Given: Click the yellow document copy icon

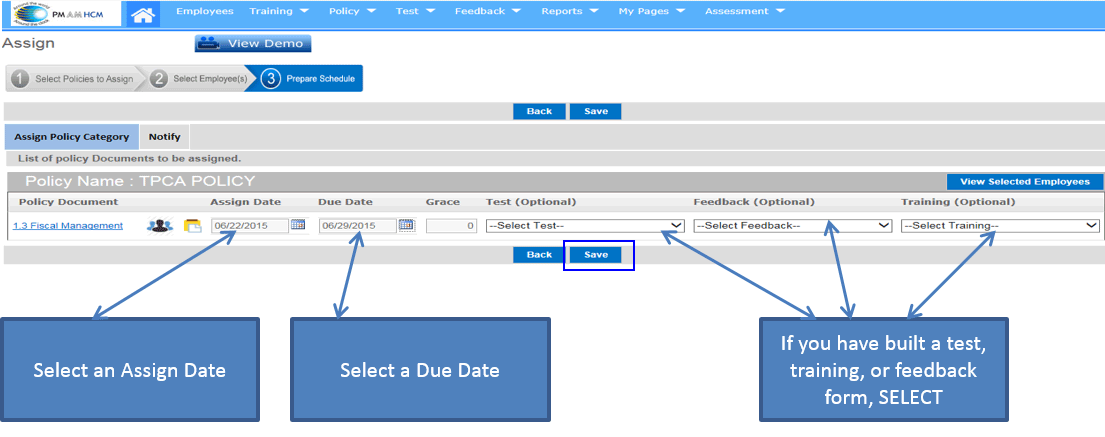Looking at the screenshot, I should [x=192, y=226].
